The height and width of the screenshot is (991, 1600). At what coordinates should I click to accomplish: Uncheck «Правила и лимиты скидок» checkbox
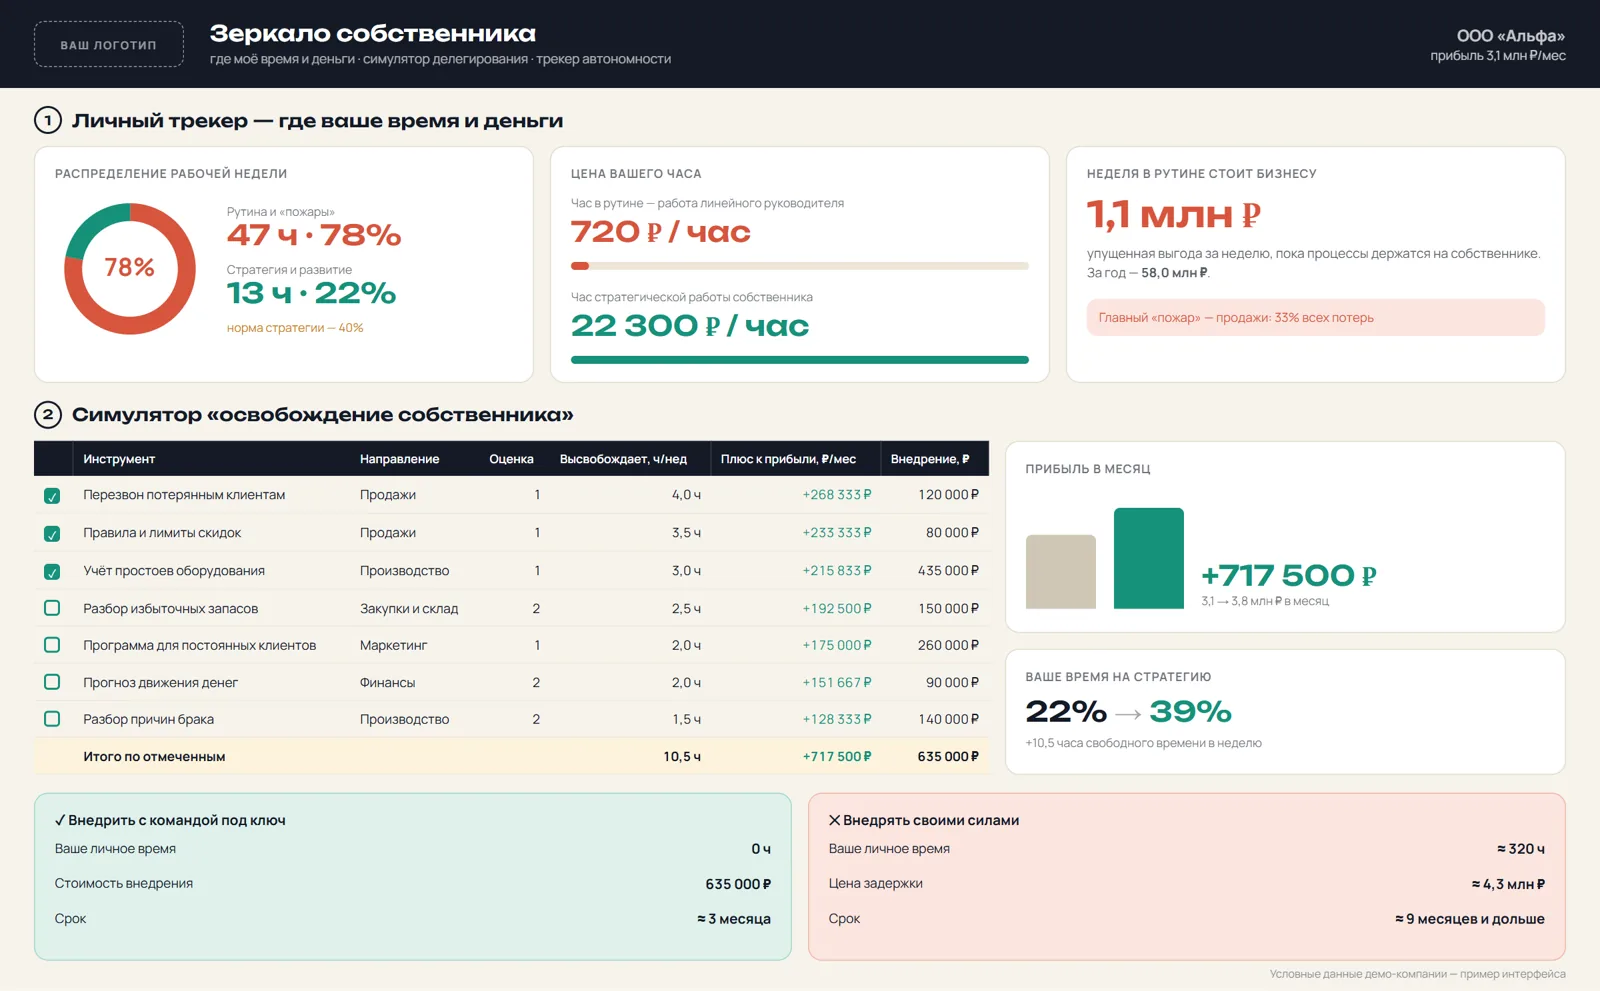coord(52,534)
